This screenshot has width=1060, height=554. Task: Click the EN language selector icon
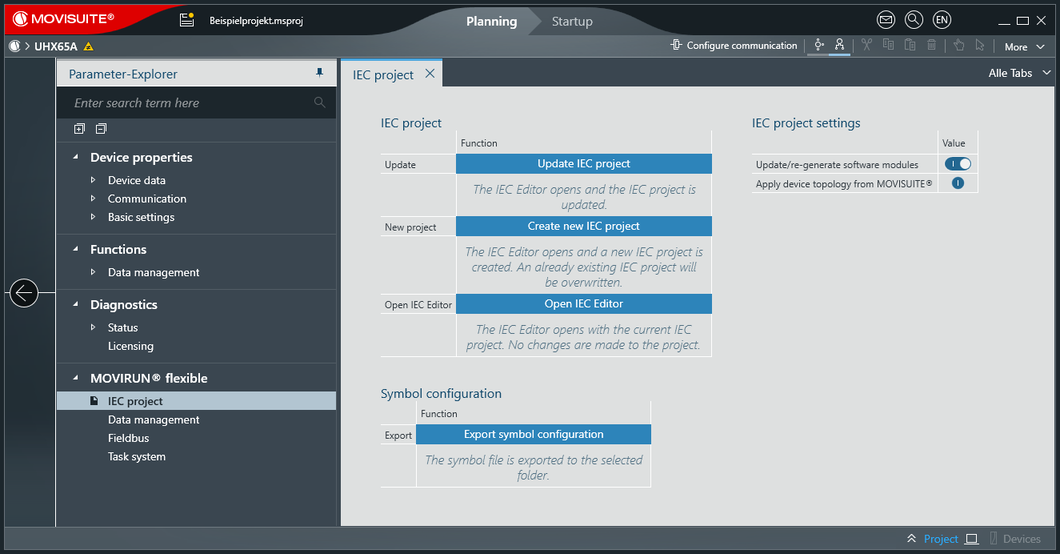[941, 20]
